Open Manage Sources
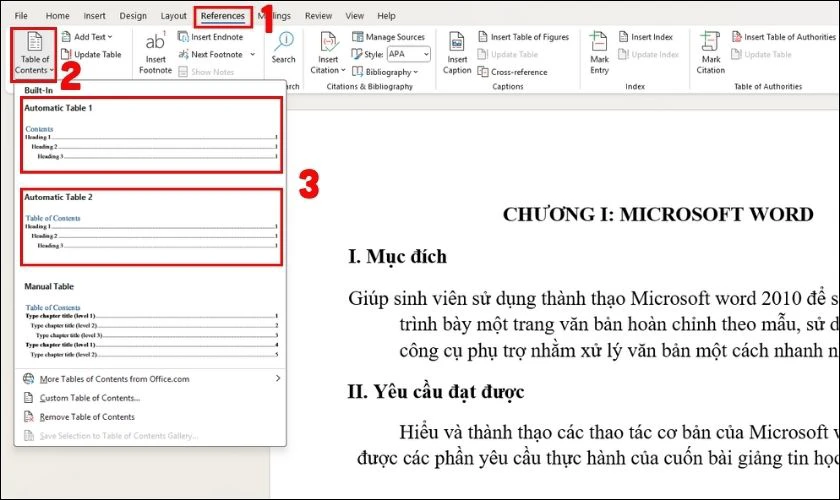This screenshot has height=500, width=840. pos(388,37)
